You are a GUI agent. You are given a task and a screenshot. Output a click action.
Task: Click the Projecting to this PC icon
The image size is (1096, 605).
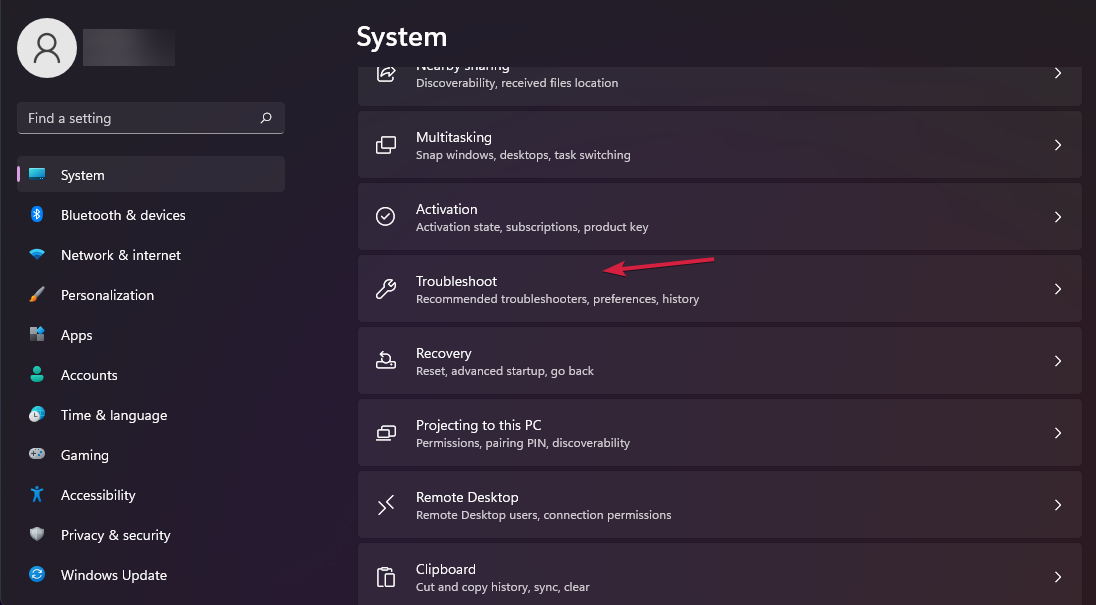[386, 432]
